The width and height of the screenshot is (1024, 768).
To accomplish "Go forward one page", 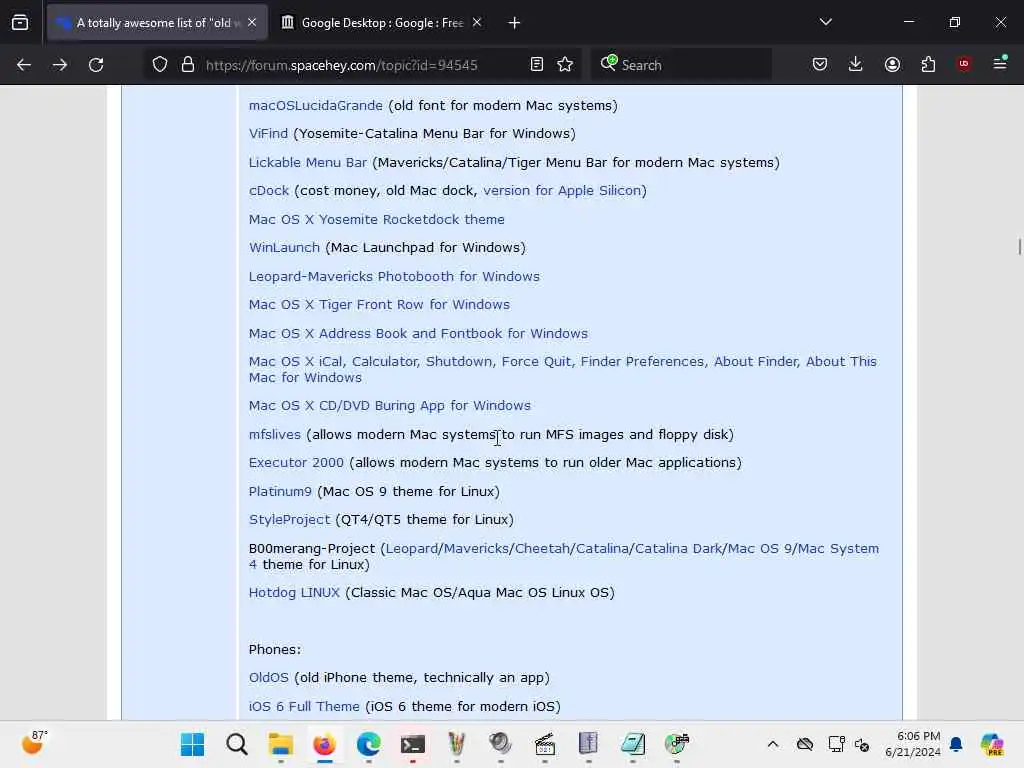I will [59, 65].
